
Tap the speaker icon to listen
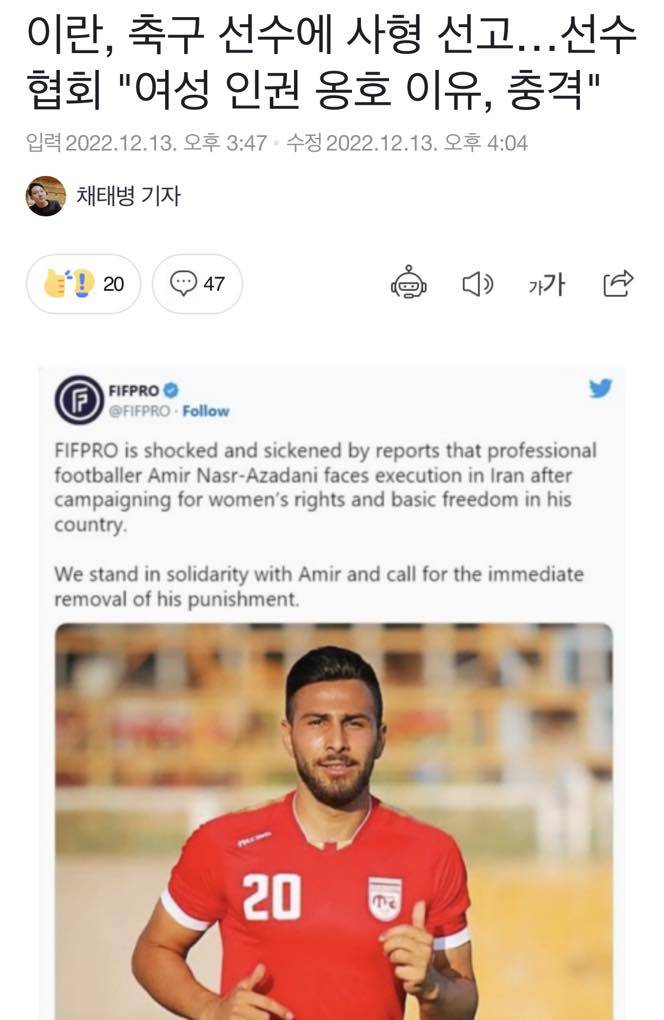pos(478,284)
